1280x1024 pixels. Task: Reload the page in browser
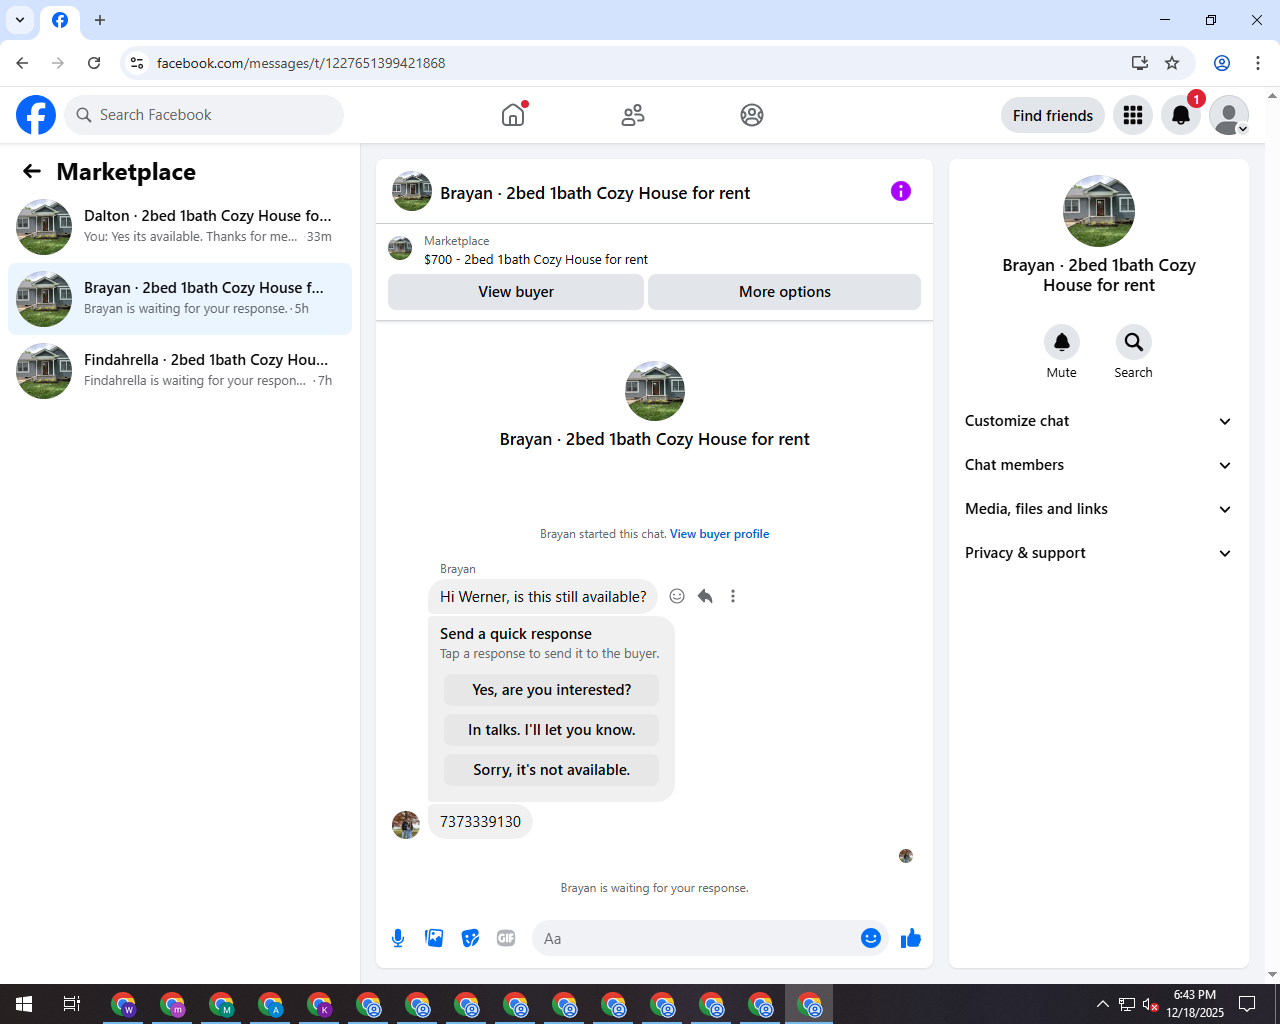pyautogui.click(x=94, y=63)
